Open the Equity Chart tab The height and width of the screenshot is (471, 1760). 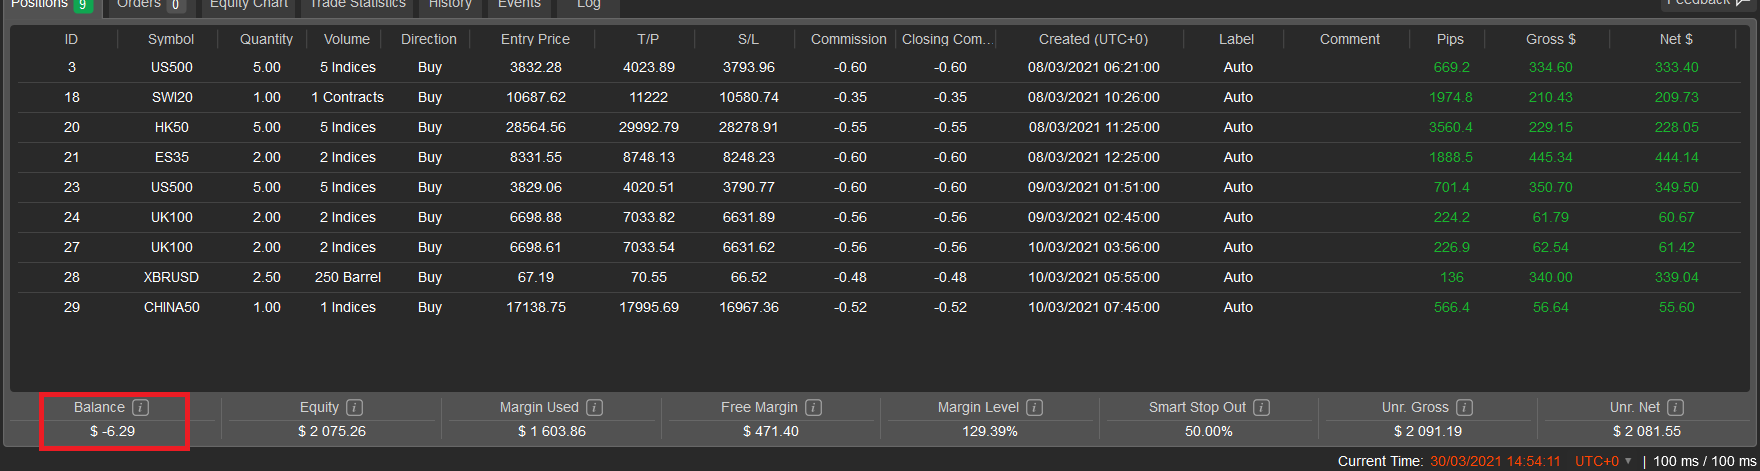click(x=248, y=5)
